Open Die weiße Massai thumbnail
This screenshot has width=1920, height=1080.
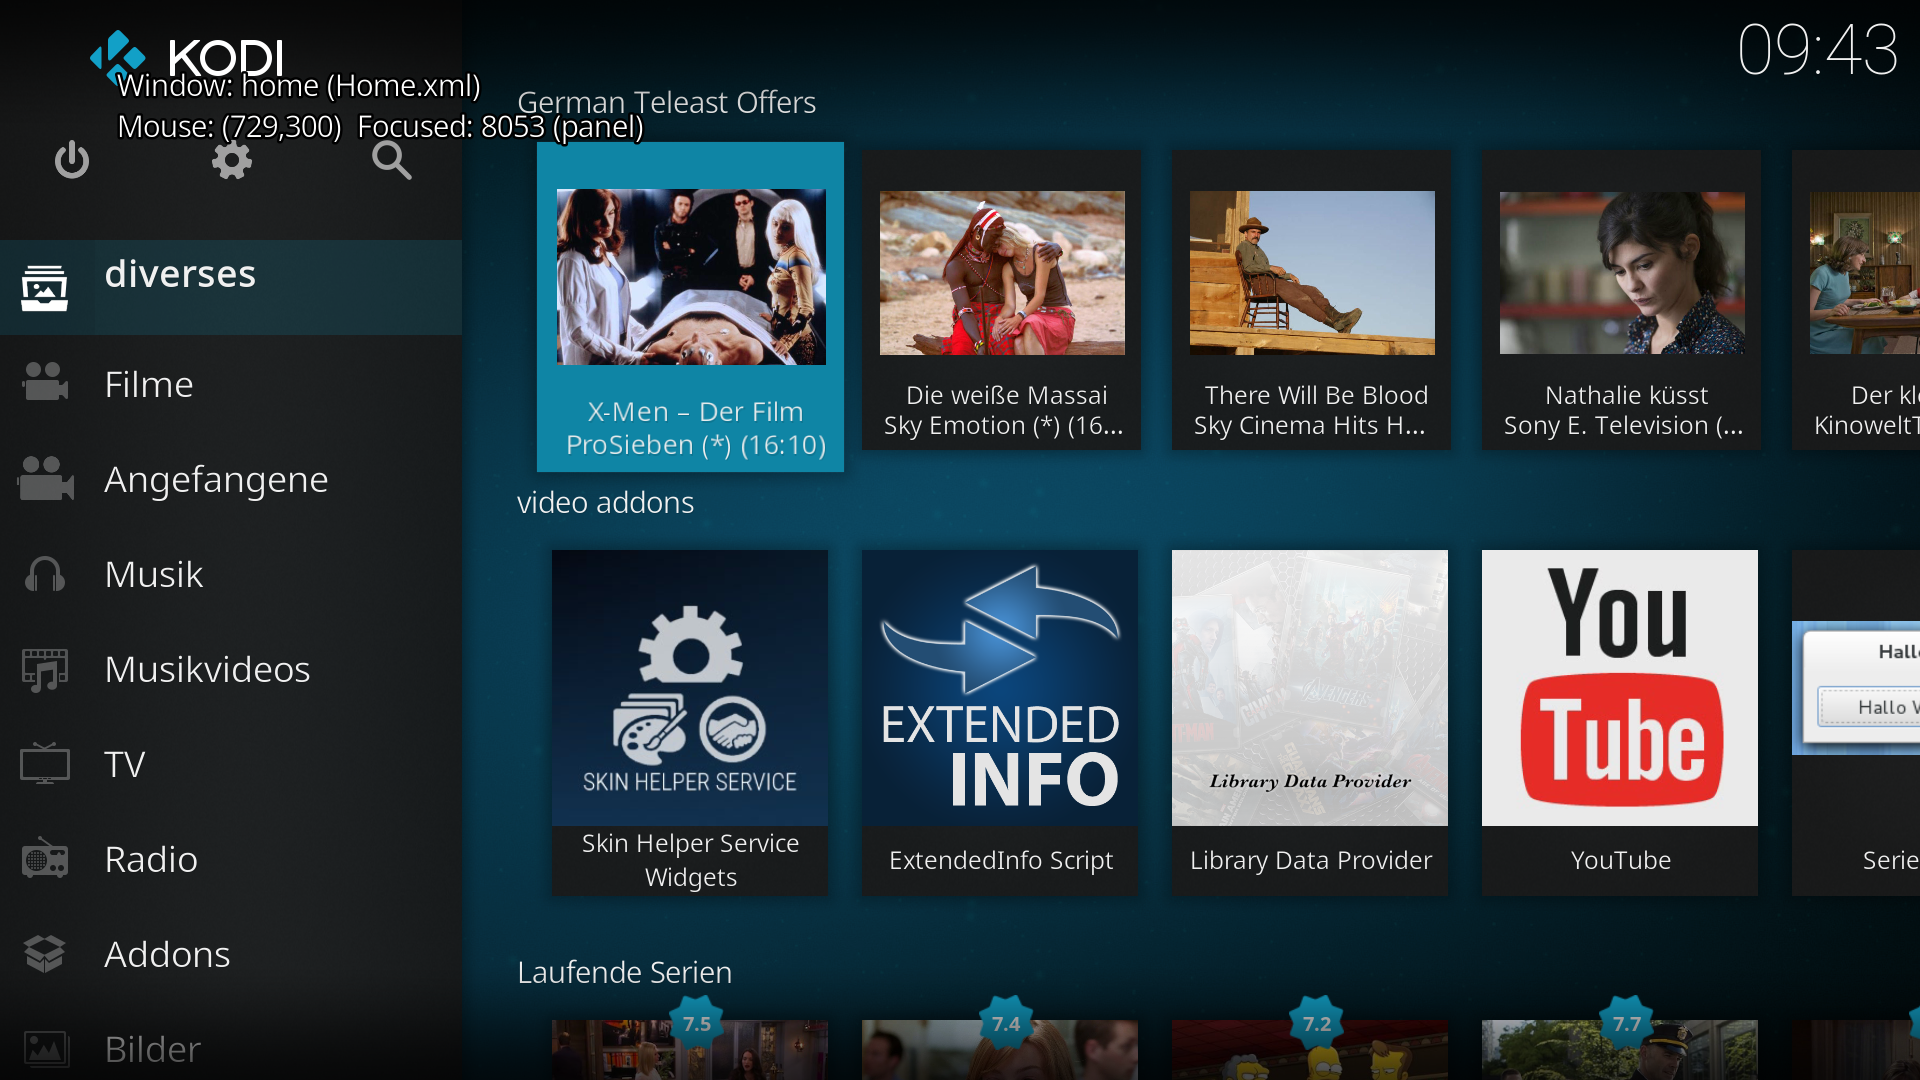pos(1002,273)
